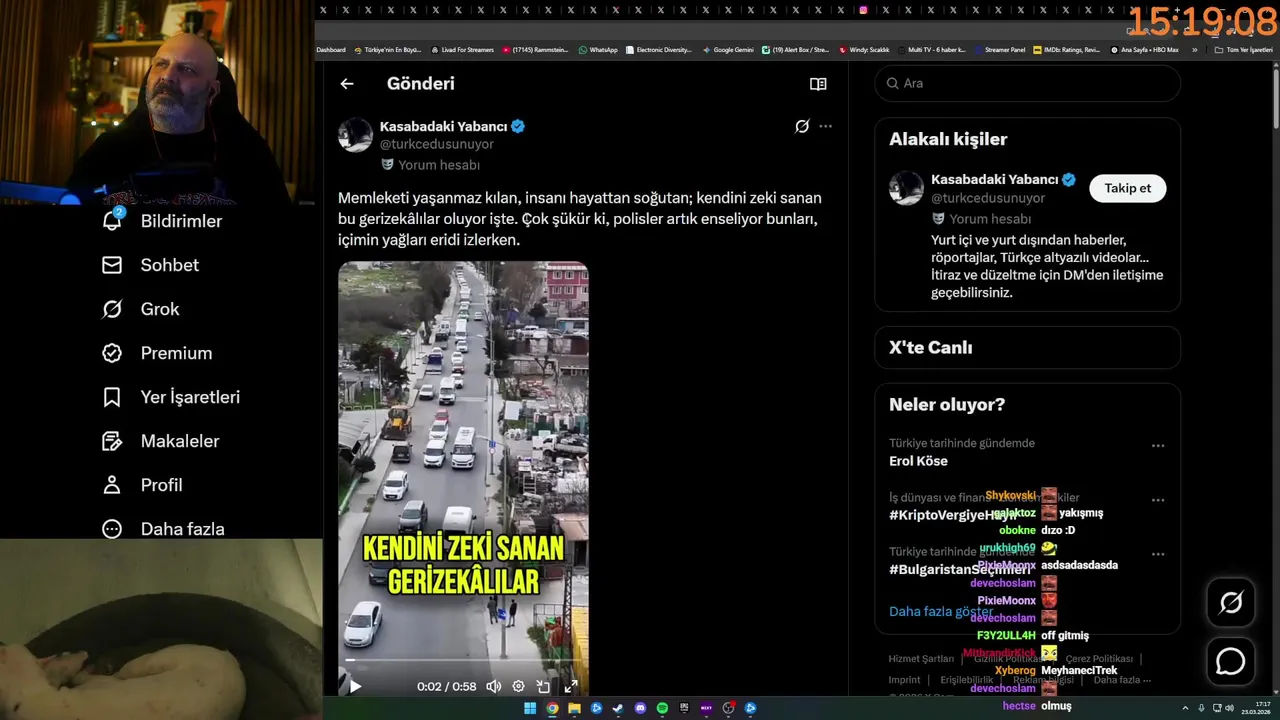Open Makaleler in the sidebar
This screenshot has width=1280, height=720.
(x=160, y=441)
